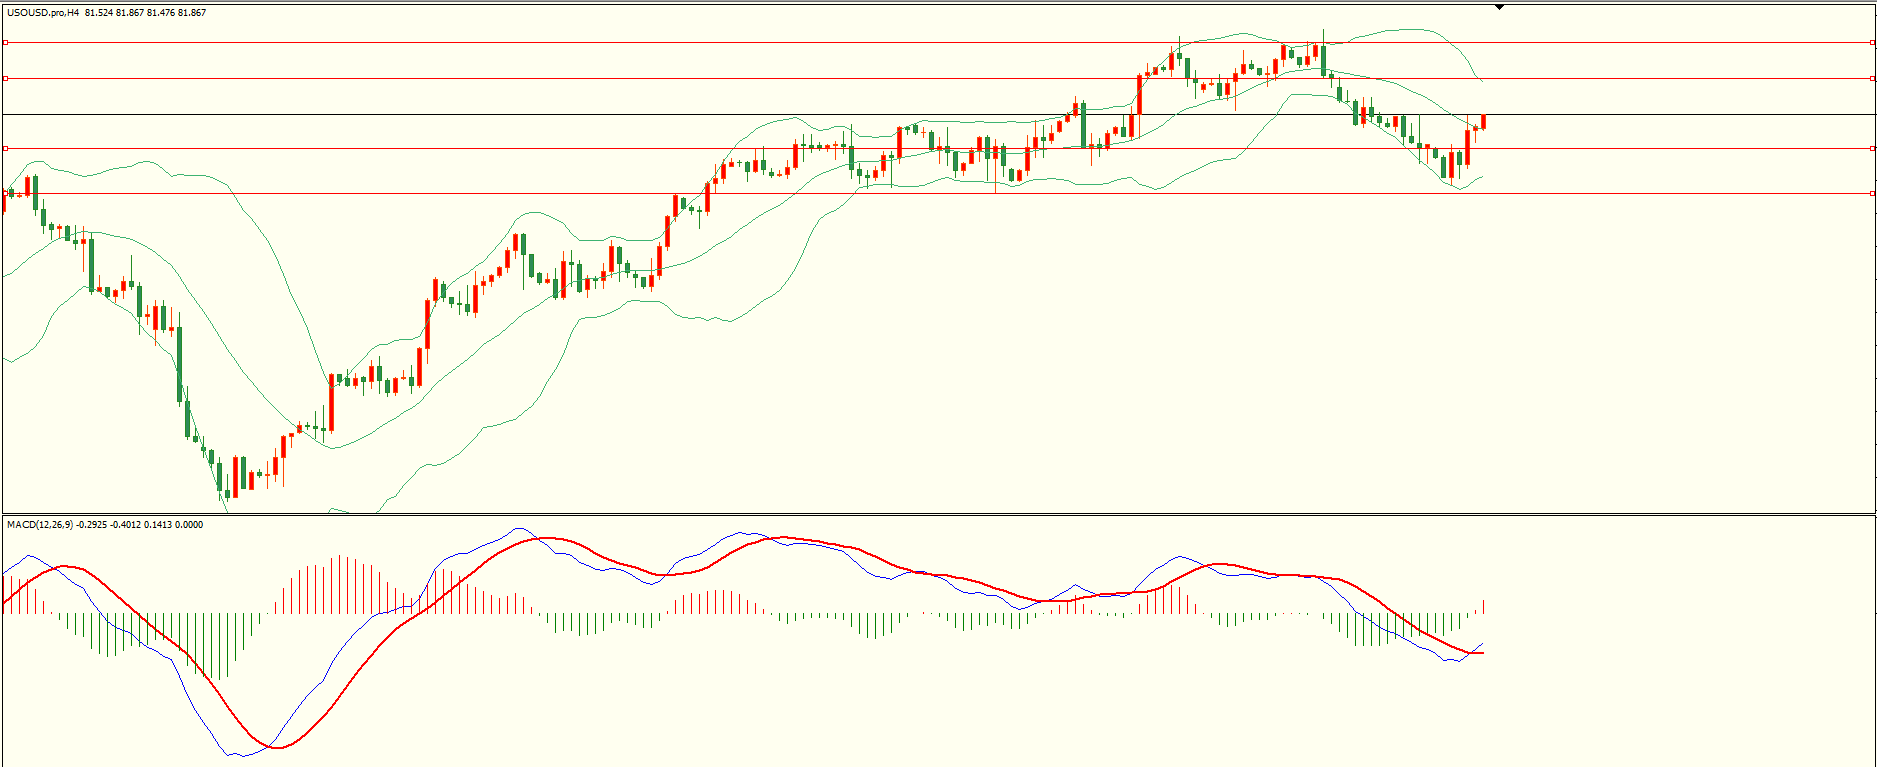This screenshot has height=767, width=1877.
Task: Click the divider between chart and MACD panel
Action: (938, 515)
